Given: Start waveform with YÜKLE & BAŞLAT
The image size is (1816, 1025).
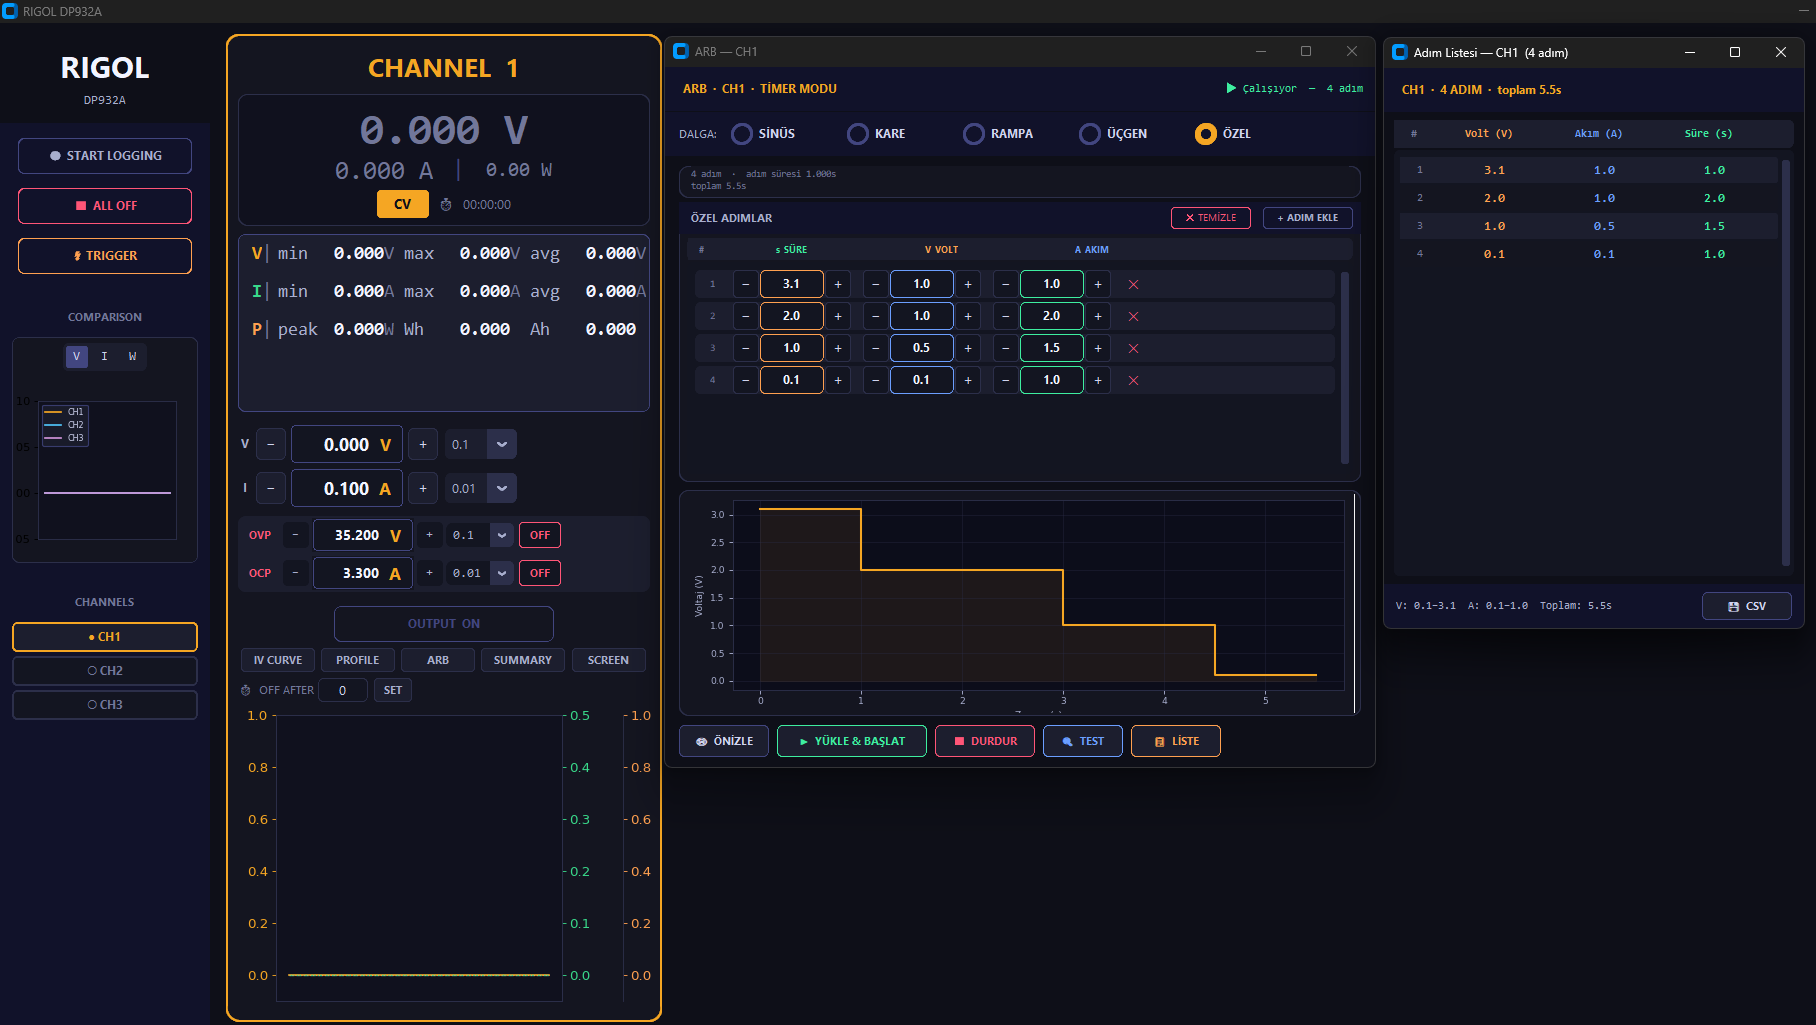Looking at the screenshot, I should (x=852, y=742).
